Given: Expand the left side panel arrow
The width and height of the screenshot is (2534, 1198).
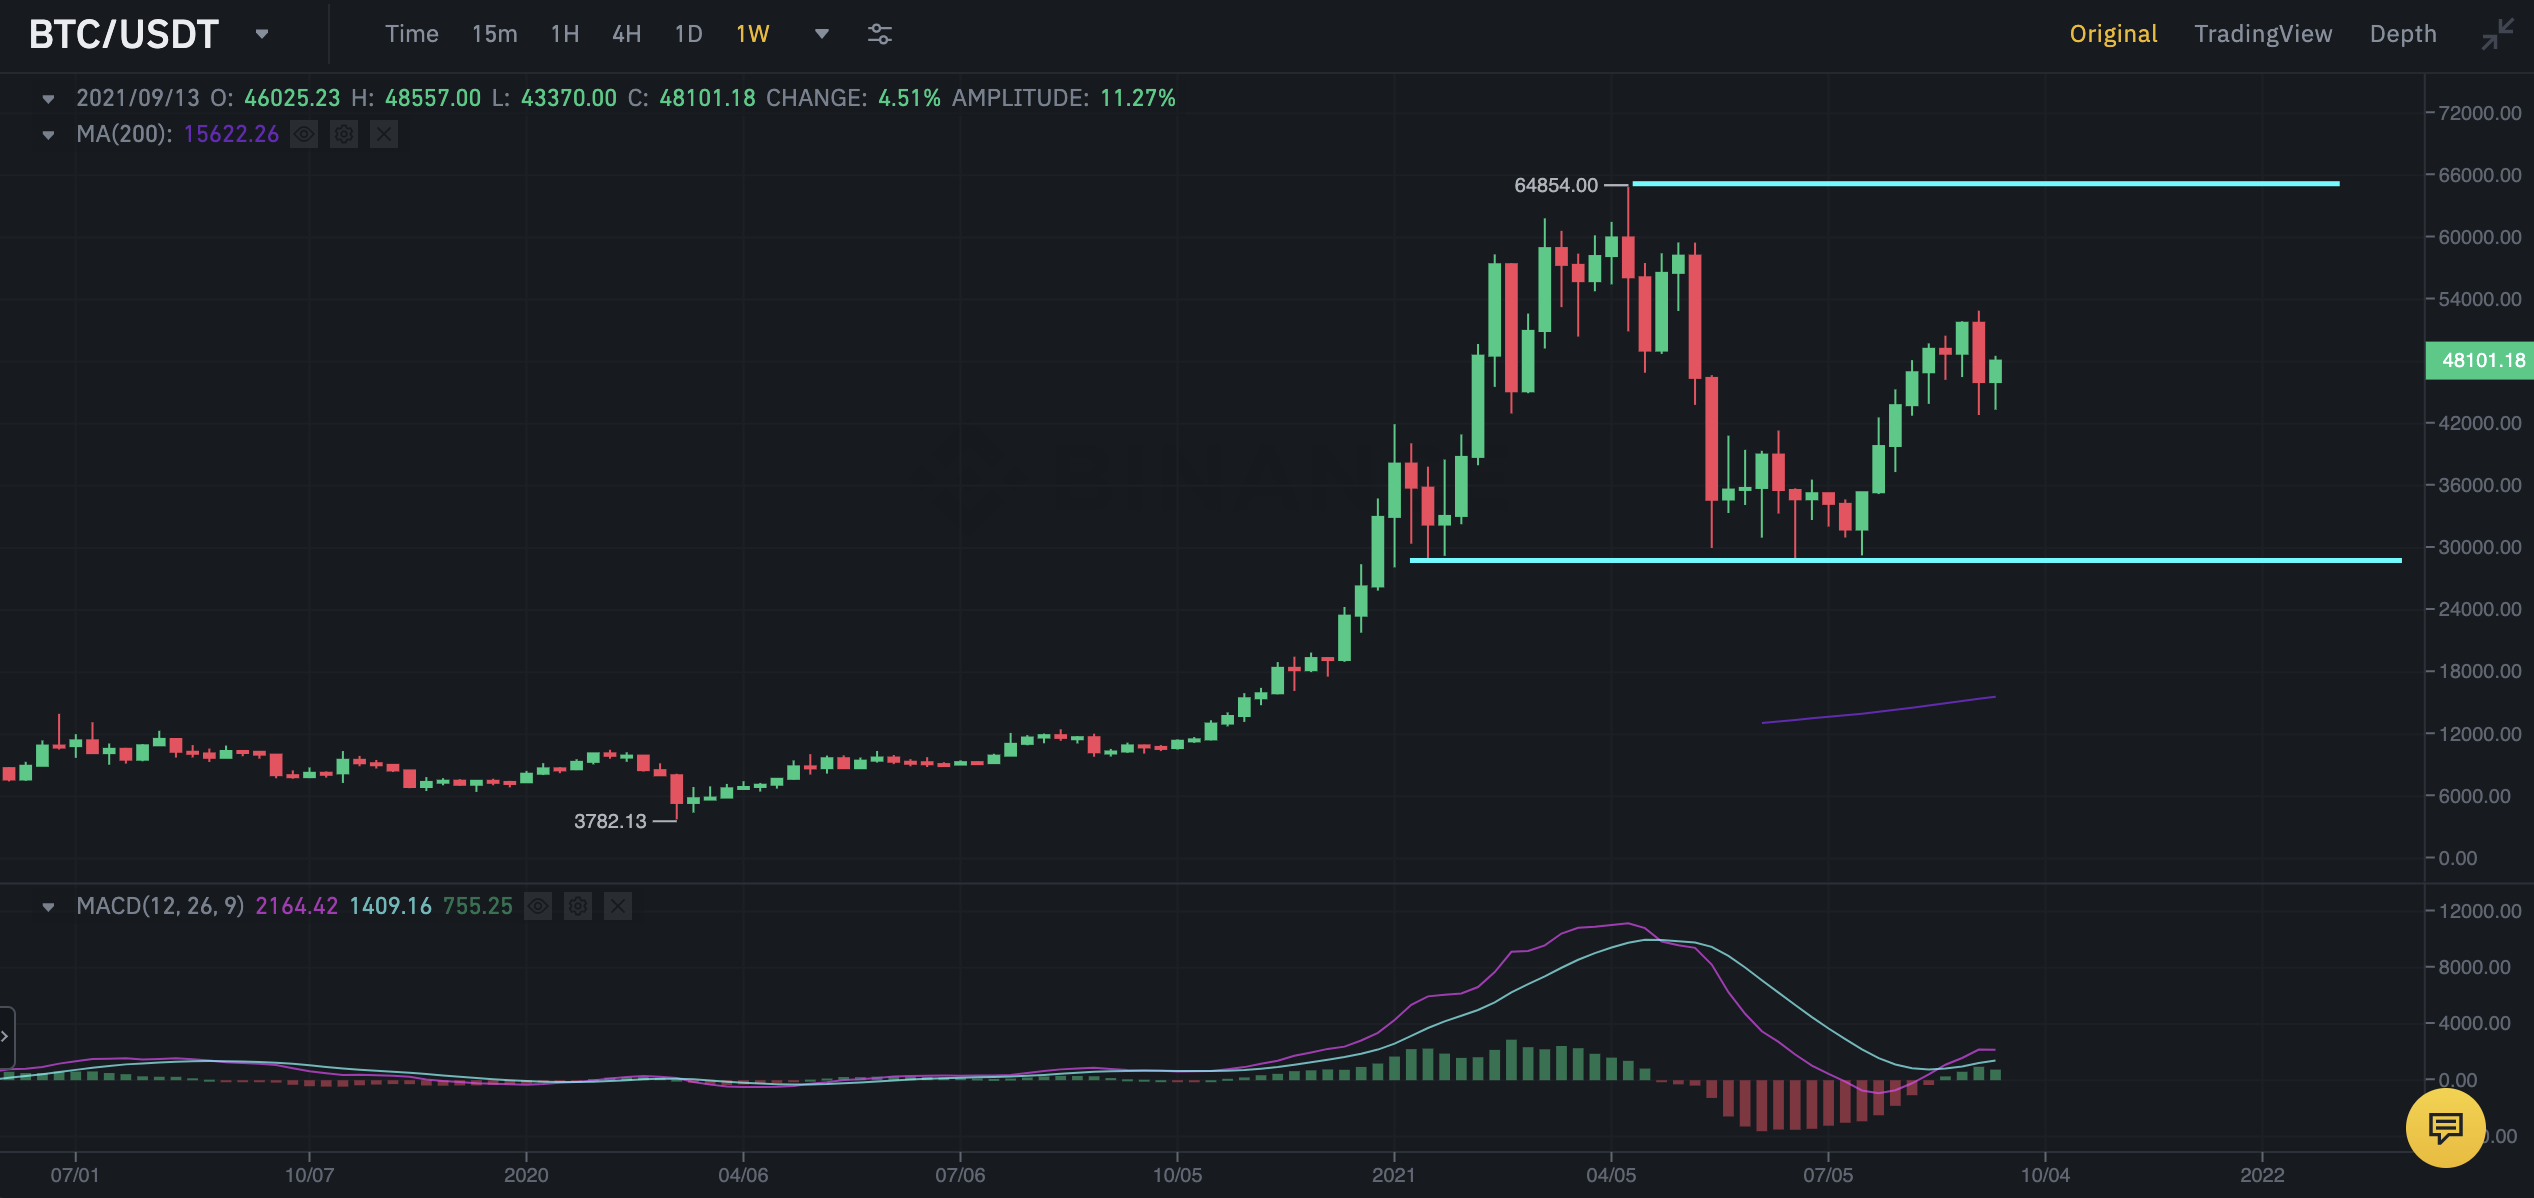Looking at the screenshot, I should click(x=6, y=1036).
